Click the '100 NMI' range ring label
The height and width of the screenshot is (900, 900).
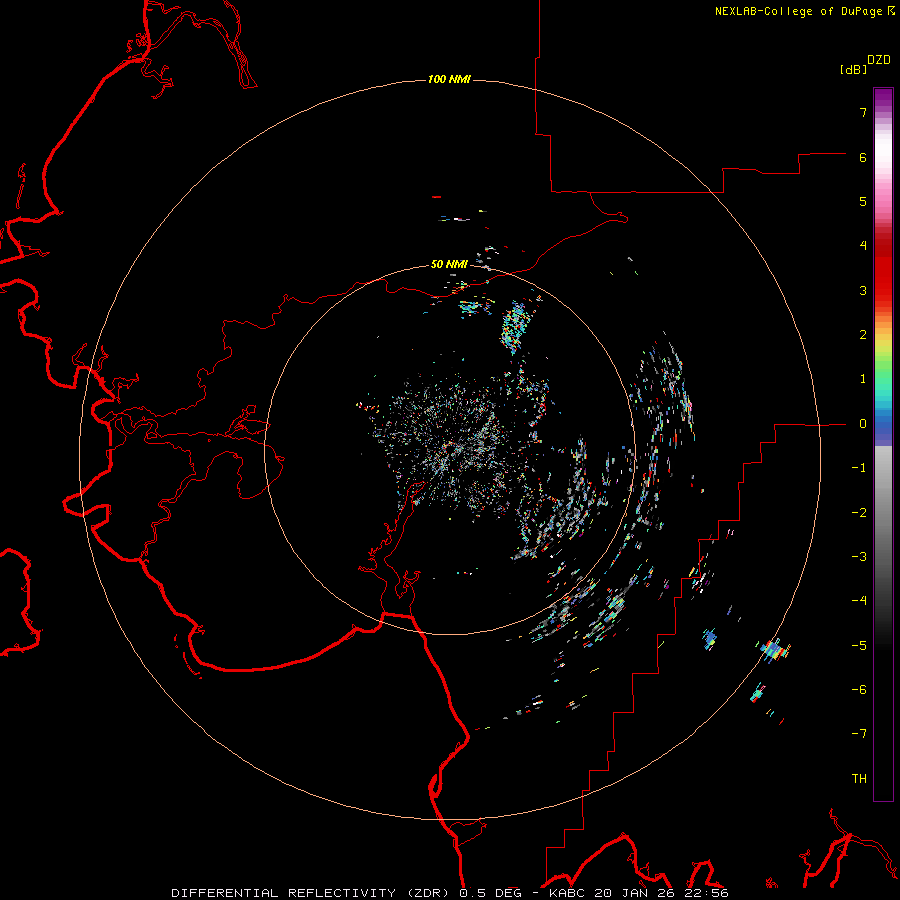click(449, 79)
